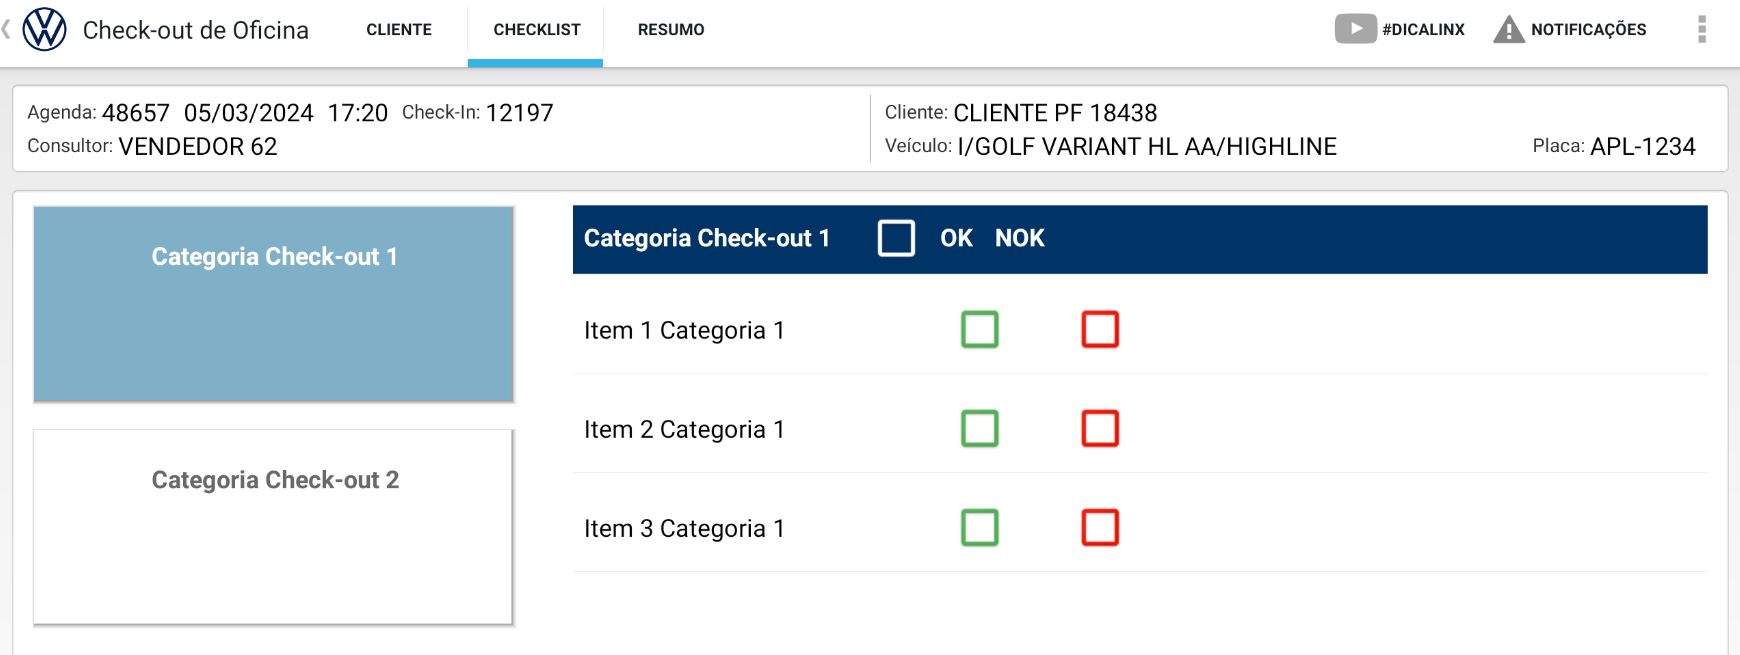
Task: Open the three-dot overflow menu
Action: tap(1701, 30)
